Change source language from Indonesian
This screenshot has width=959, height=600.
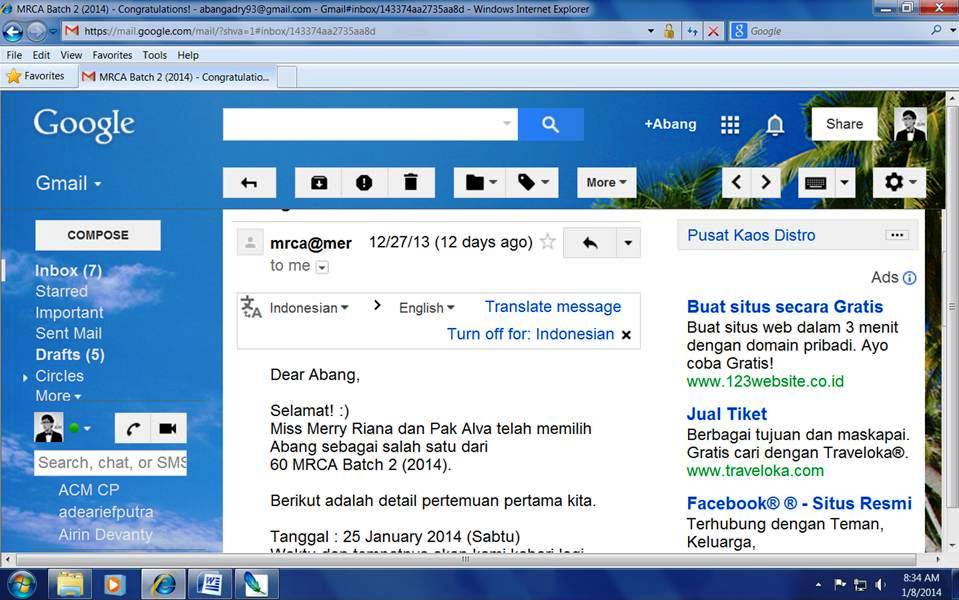[x=309, y=308]
